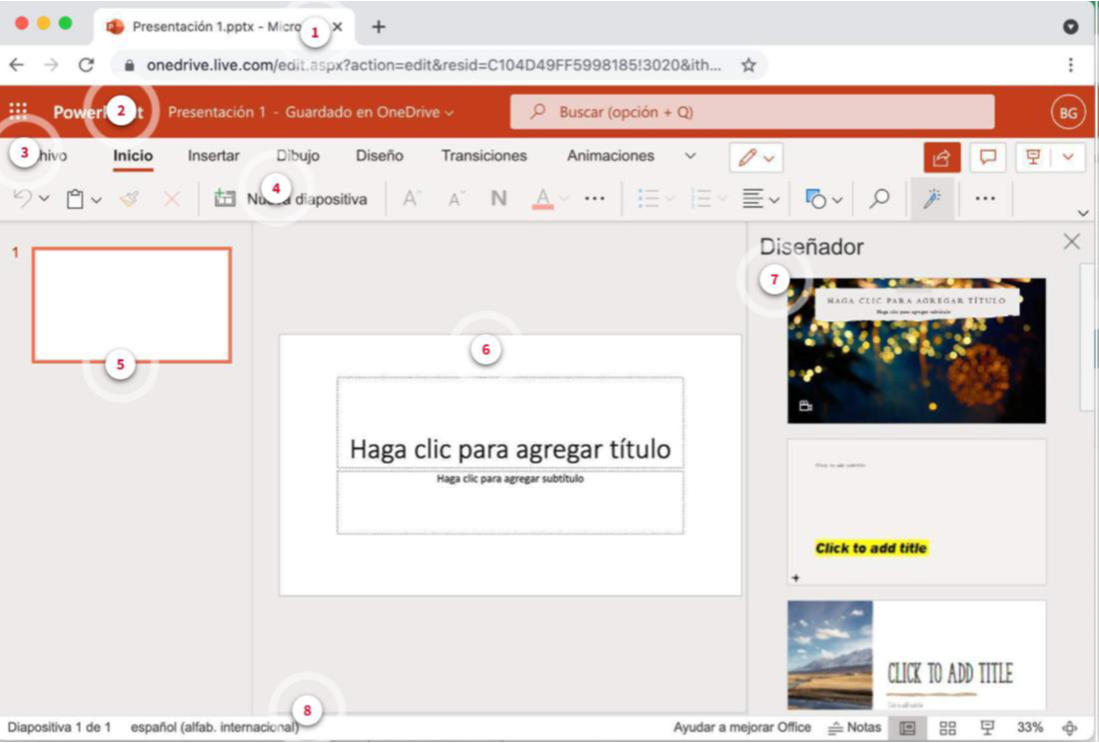1099x743 pixels.
Task: Select the format painter brush icon
Action: click(x=129, y=199)
